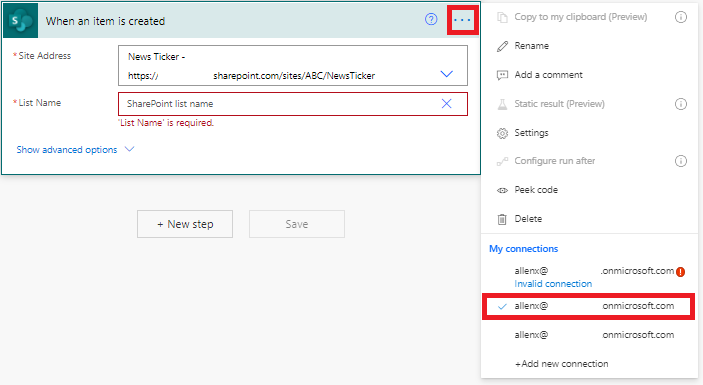The height and width of the screenshot is (385, 703).
Task: Click the List Name label
Action: click(x=39, y=103)
